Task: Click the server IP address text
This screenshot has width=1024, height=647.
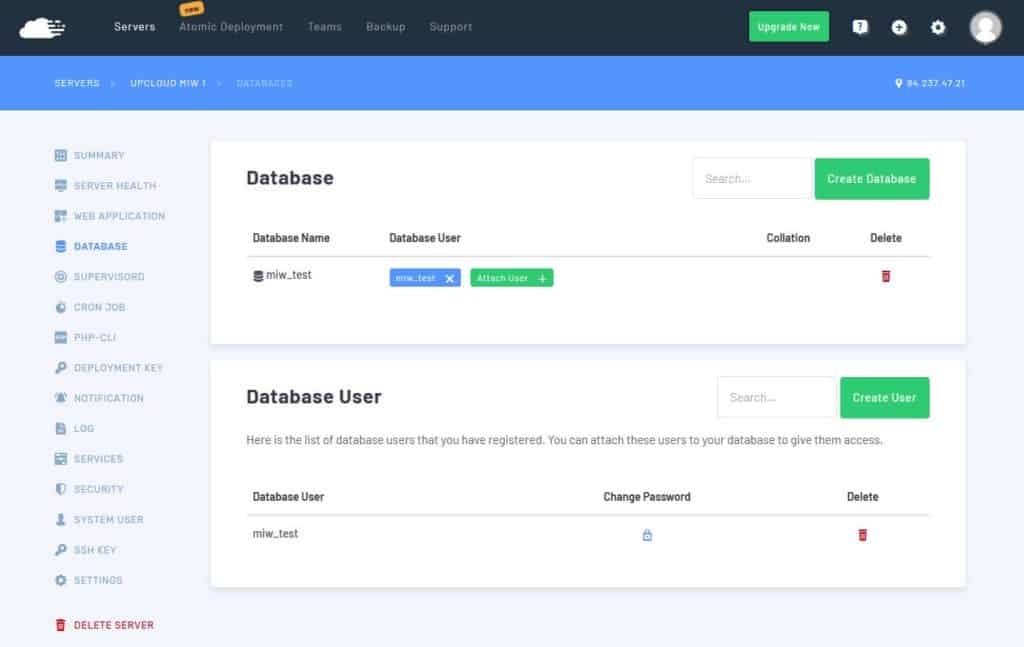Action: coord(935,83)
